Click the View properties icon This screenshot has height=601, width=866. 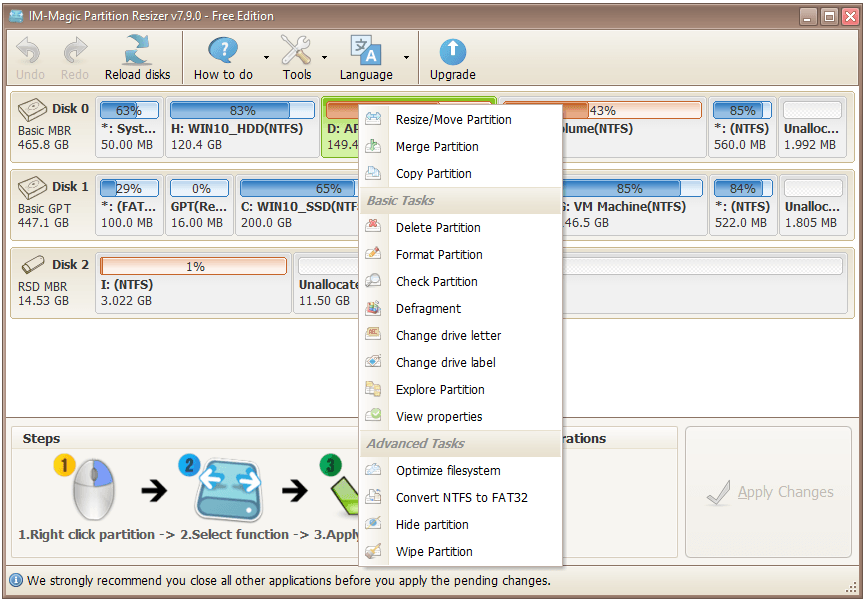click(x=373, y=415)
